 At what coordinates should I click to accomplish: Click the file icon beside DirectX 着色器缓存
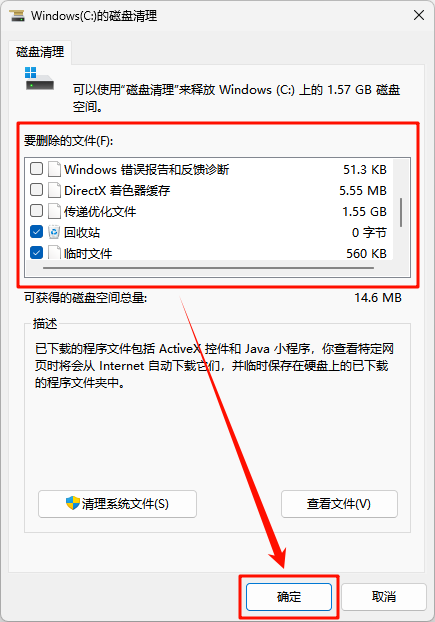click(54, 190)
